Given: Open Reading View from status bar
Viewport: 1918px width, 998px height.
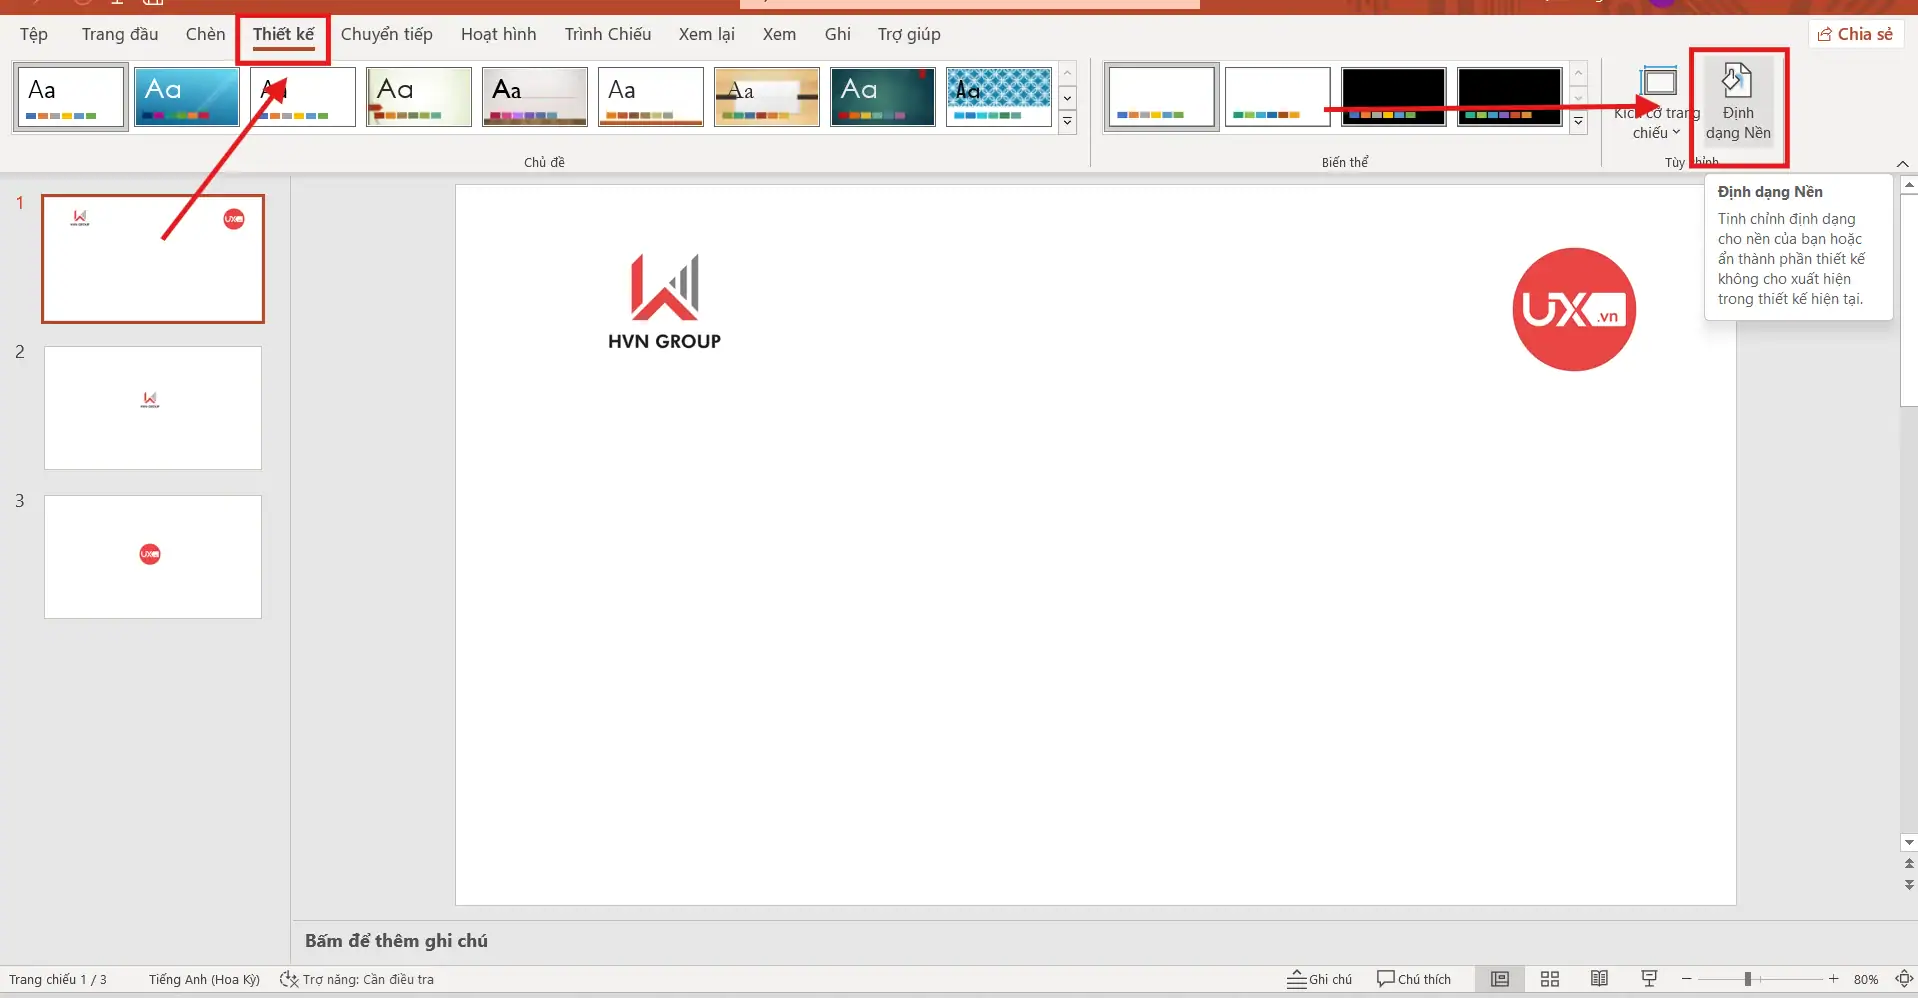Looking at the screenshot, I should (x=1599, y=979).
